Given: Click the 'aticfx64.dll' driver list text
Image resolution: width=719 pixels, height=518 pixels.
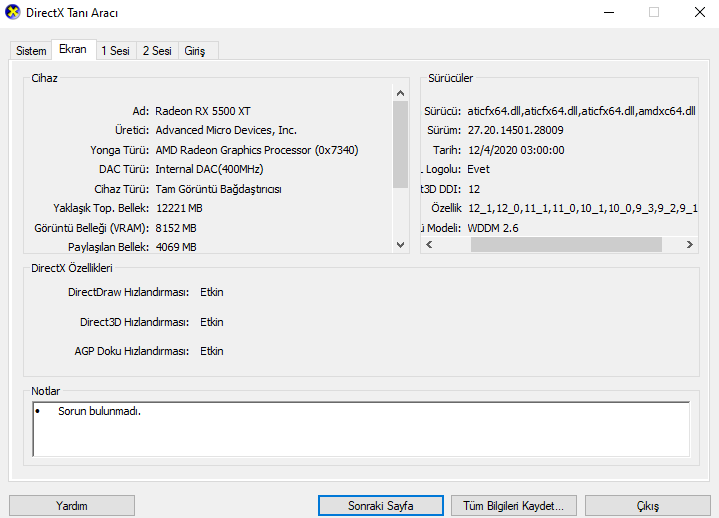Looking at the screenshot, I should click(581, 111).
